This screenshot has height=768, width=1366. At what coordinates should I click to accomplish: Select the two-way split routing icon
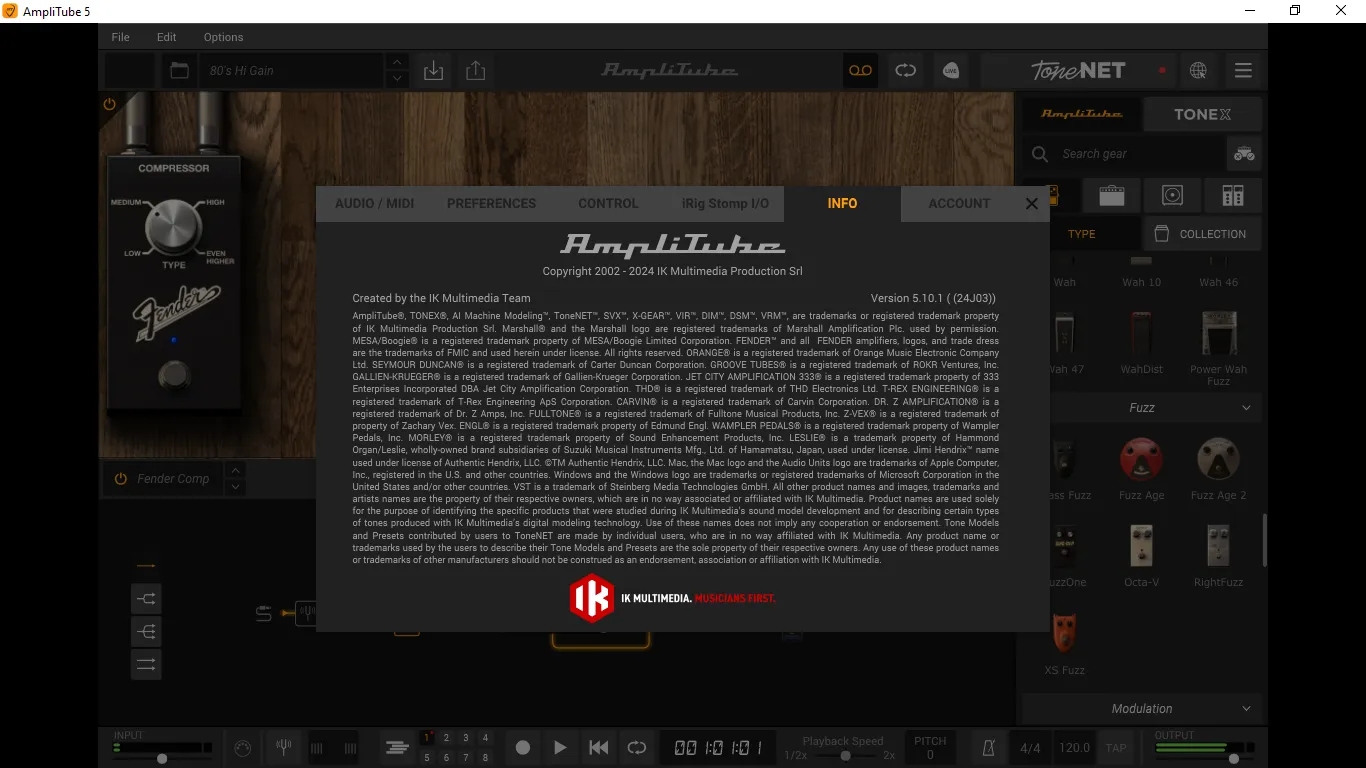tap(146, 599)
